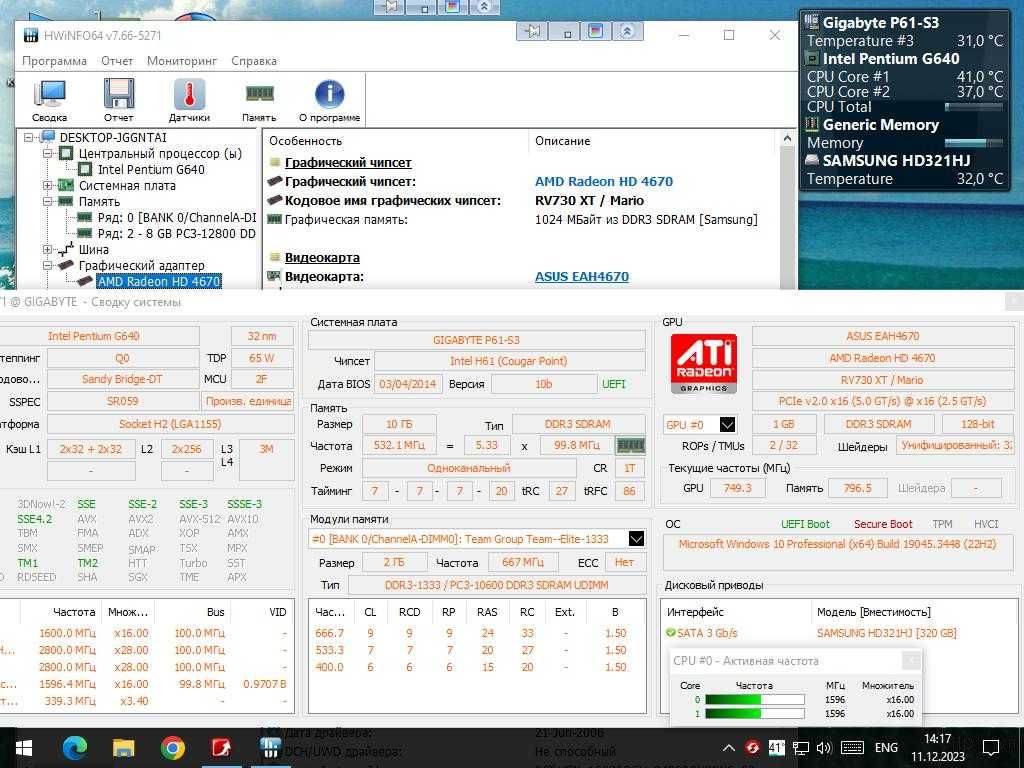
Task: Select memory row Ряд: 0 BANK 0
Action: coord(177,217)
